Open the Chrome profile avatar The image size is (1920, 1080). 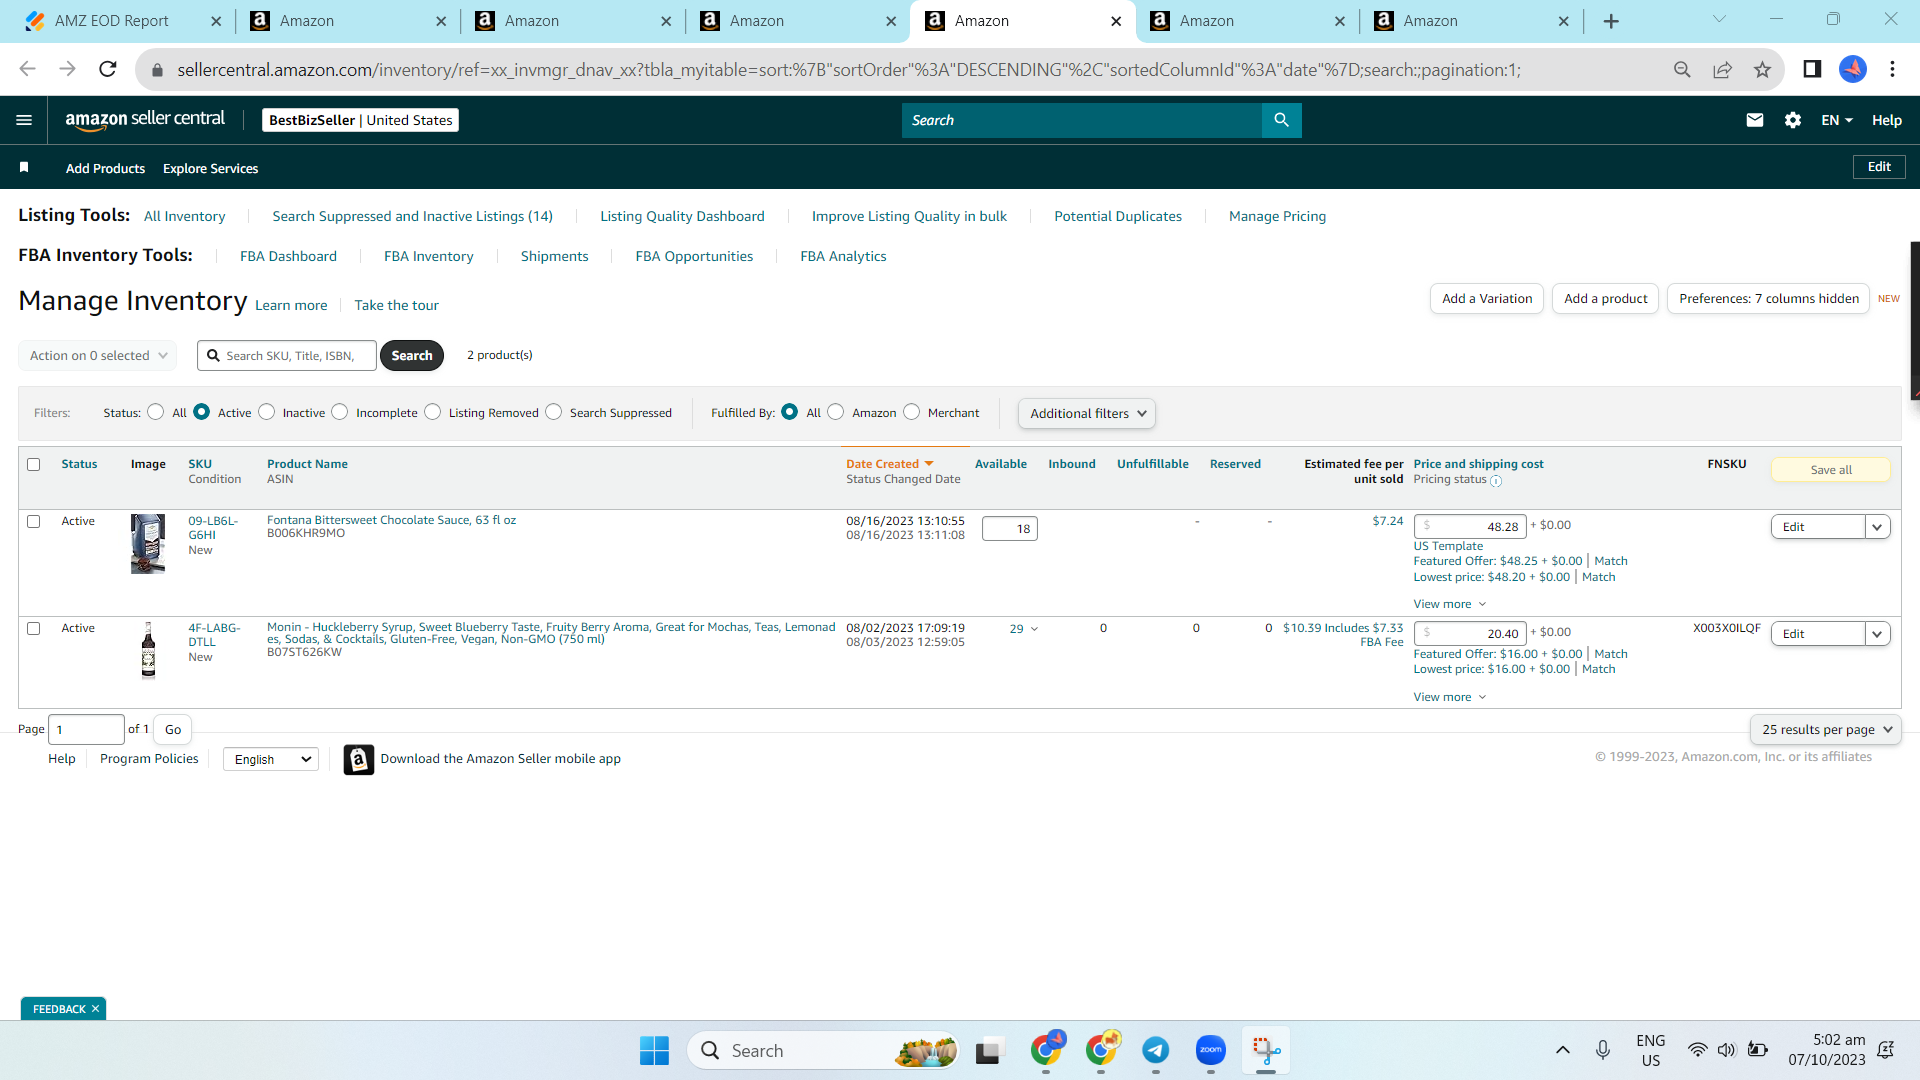pos(1853,69)
